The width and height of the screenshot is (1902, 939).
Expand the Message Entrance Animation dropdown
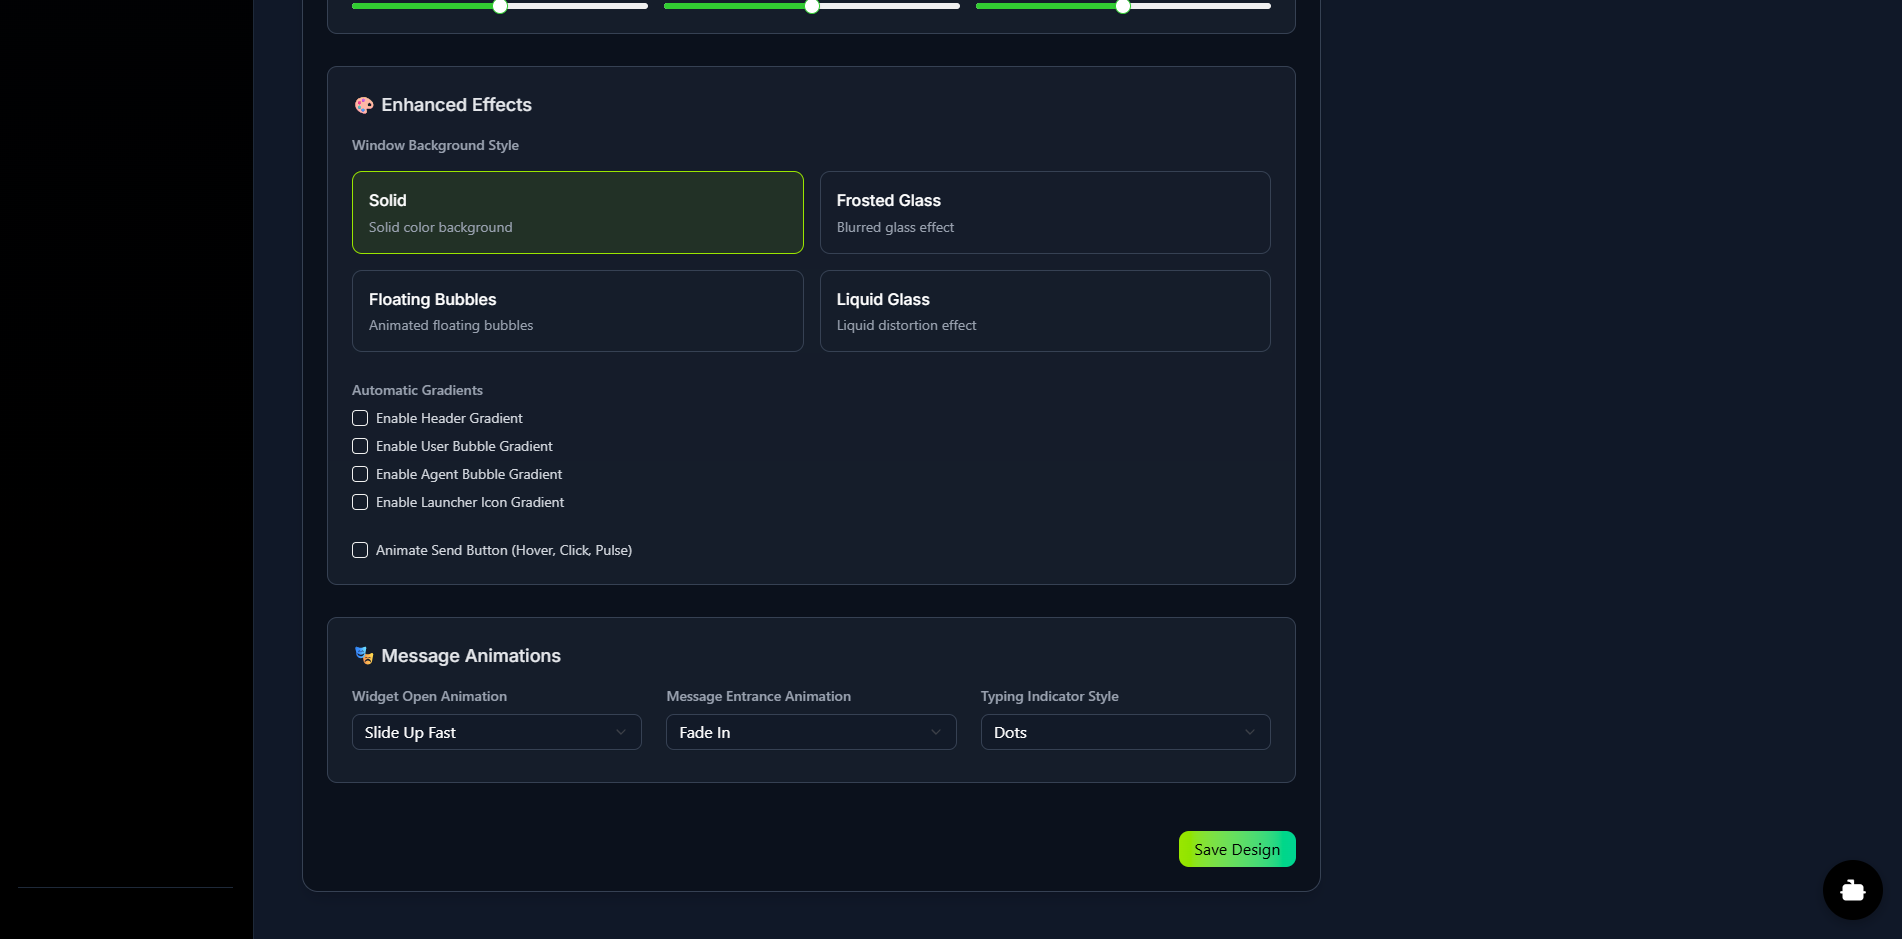click(x=810, y=732)
